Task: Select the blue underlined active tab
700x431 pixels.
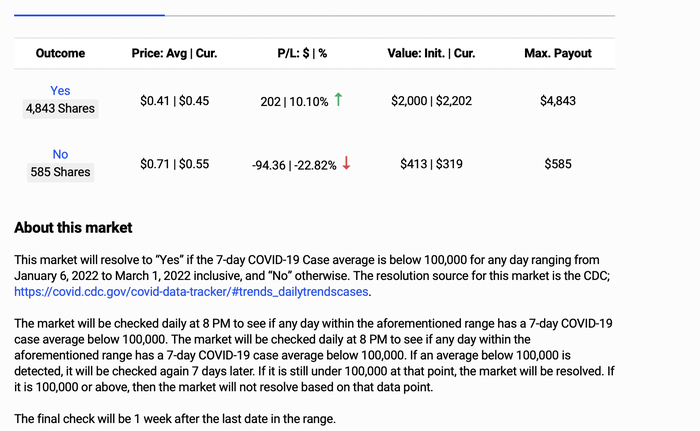Action: (89, 15)
